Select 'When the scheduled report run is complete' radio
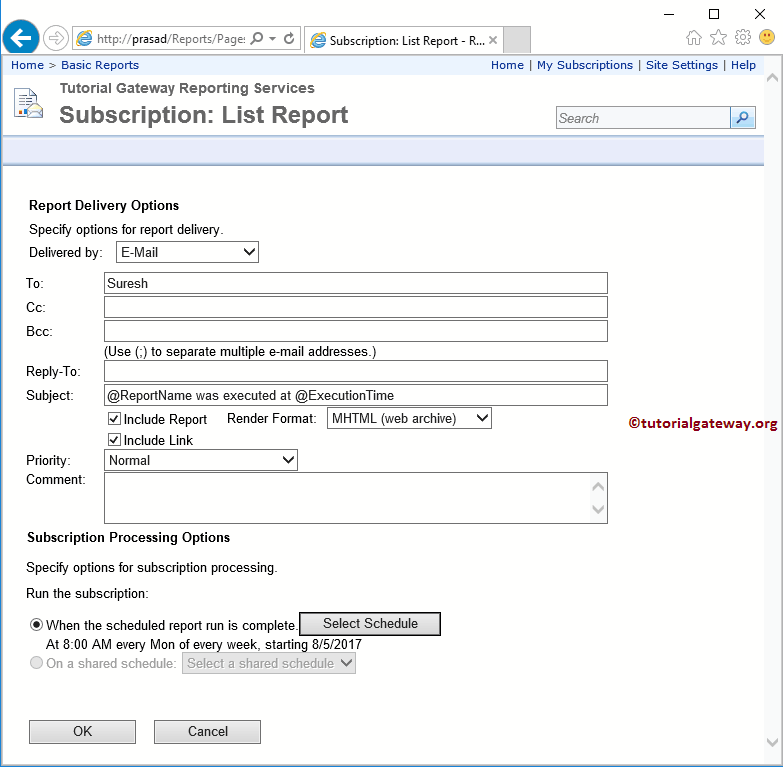The width and height of the screenshot is (783, 767). click(x=36, y=624)
